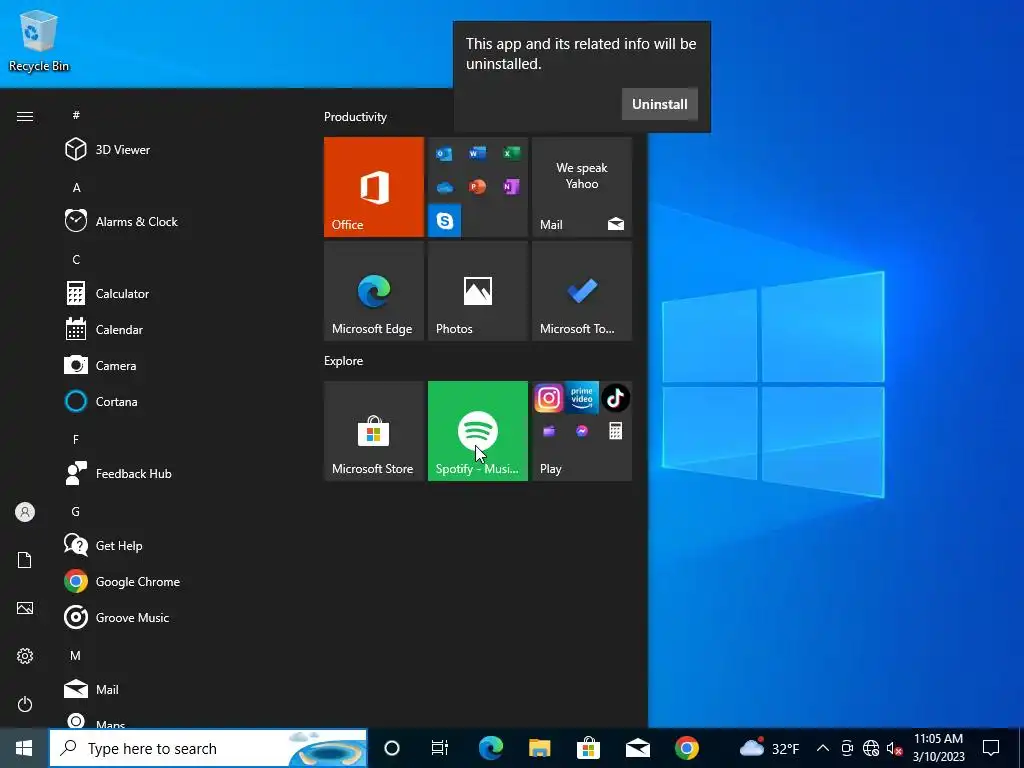Open Prime Video icon in Play folder
This screenshot has height=768, width=1024.
coord(582,398)
